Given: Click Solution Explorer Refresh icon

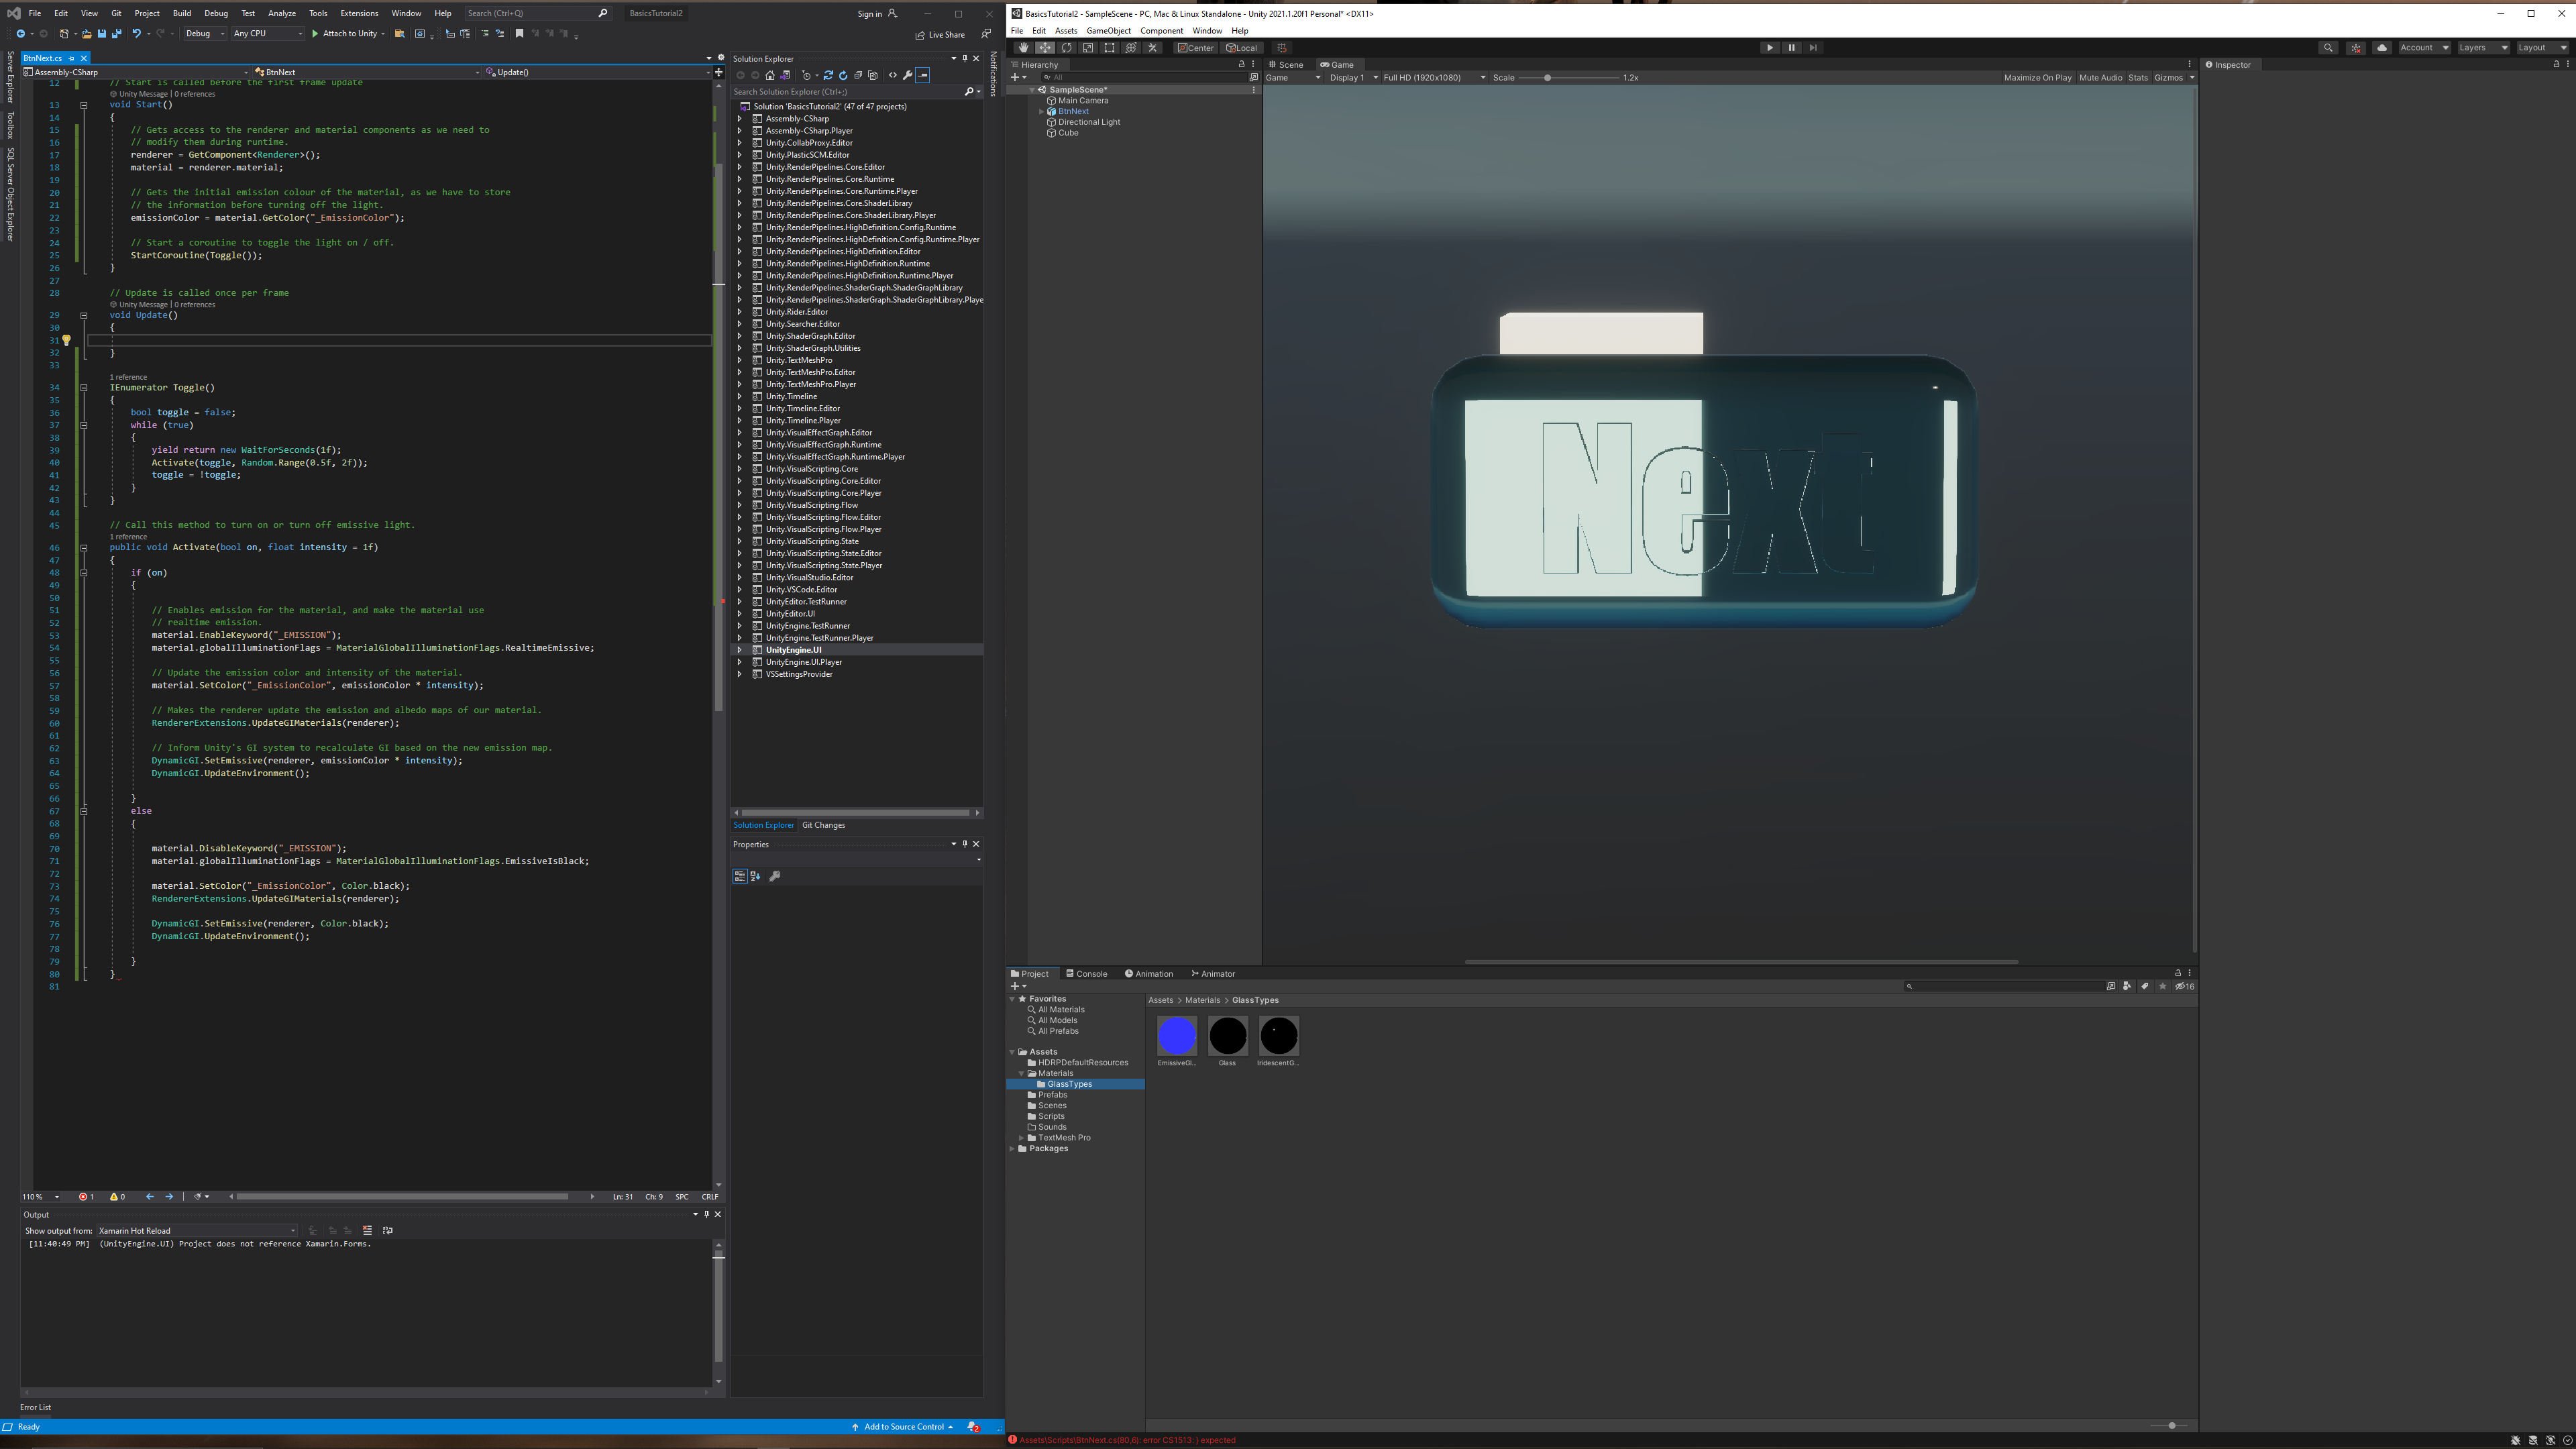Looking at the screenshot, I should click(x=843, y=75).
